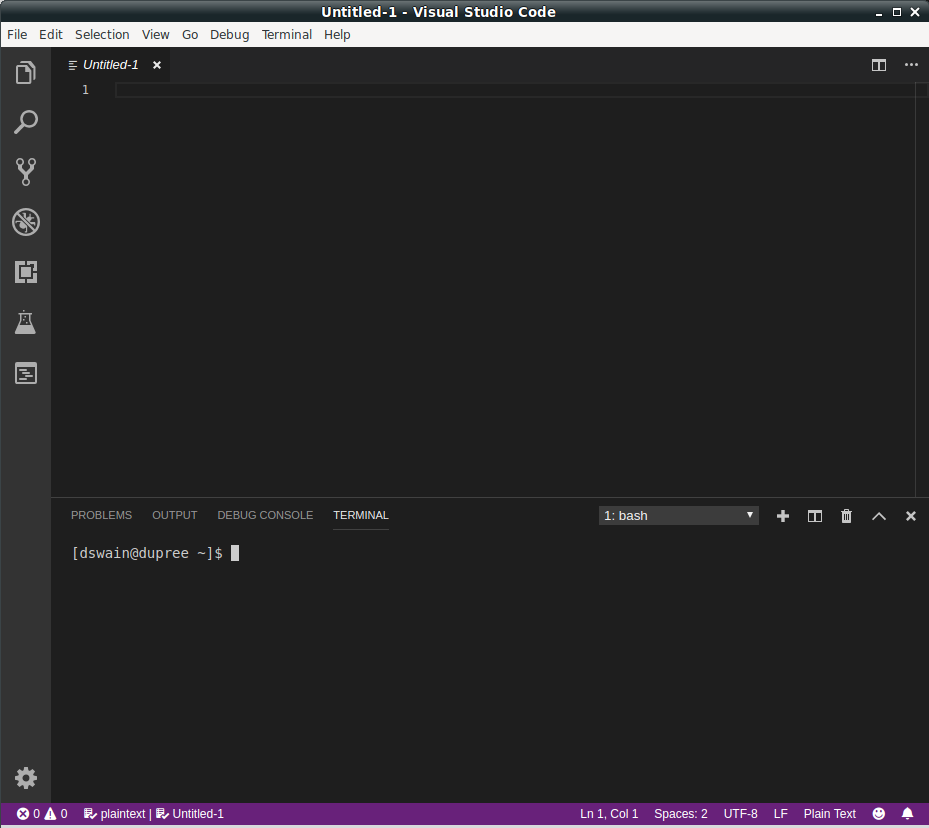This screenshot has width=929, height=828.
Task: Close the bottom terminal panel
Action: (x=911, y=516)
